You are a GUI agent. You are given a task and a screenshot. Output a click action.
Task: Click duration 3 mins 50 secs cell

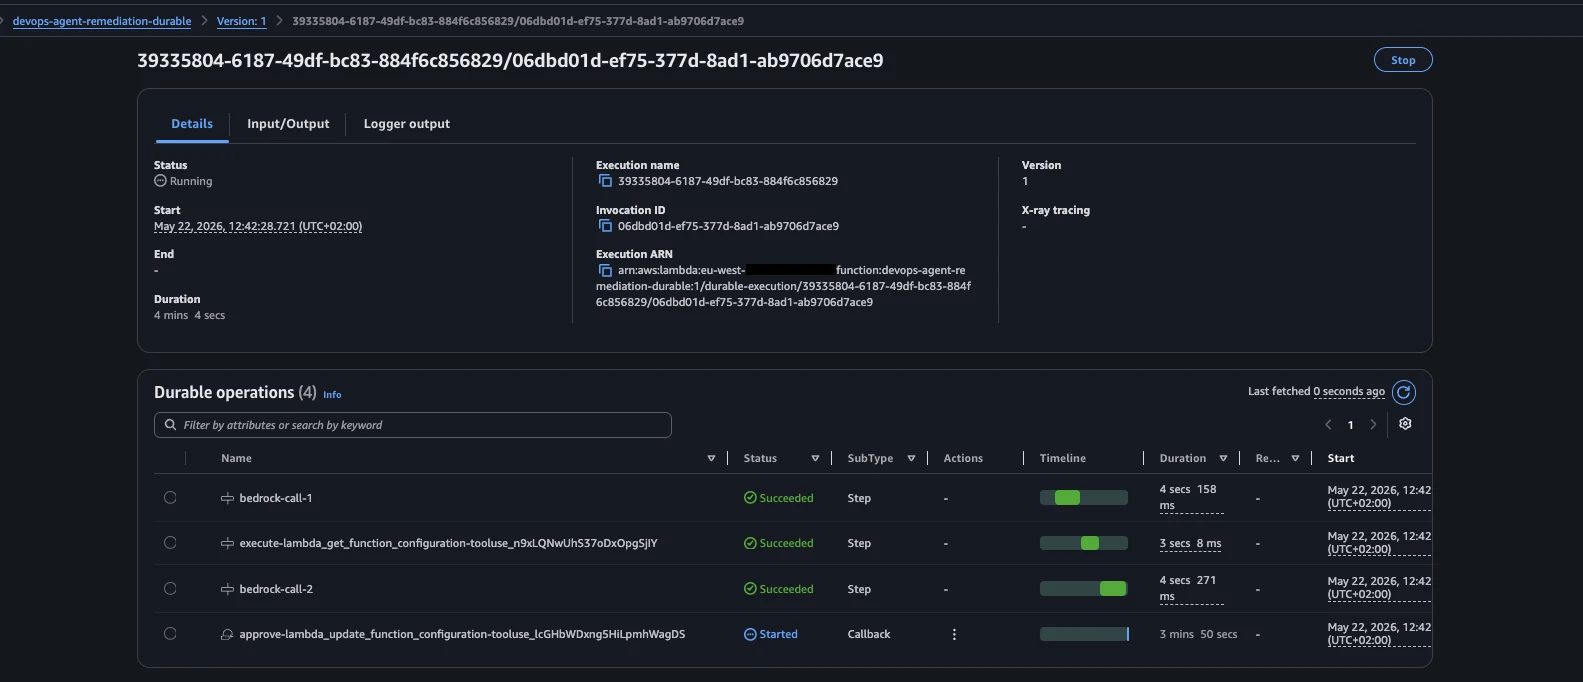click(1198, 634)
